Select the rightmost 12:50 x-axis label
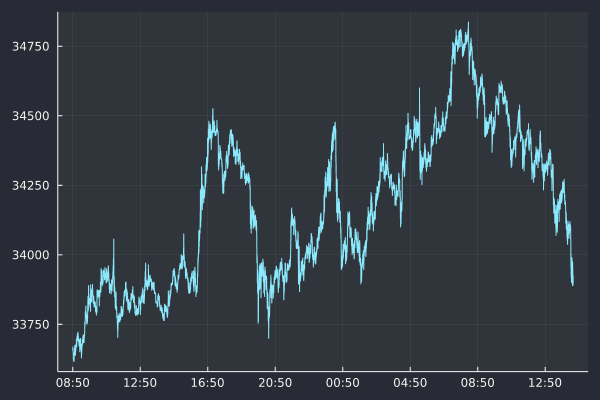600x400 pixels. [x=545, y=383]
